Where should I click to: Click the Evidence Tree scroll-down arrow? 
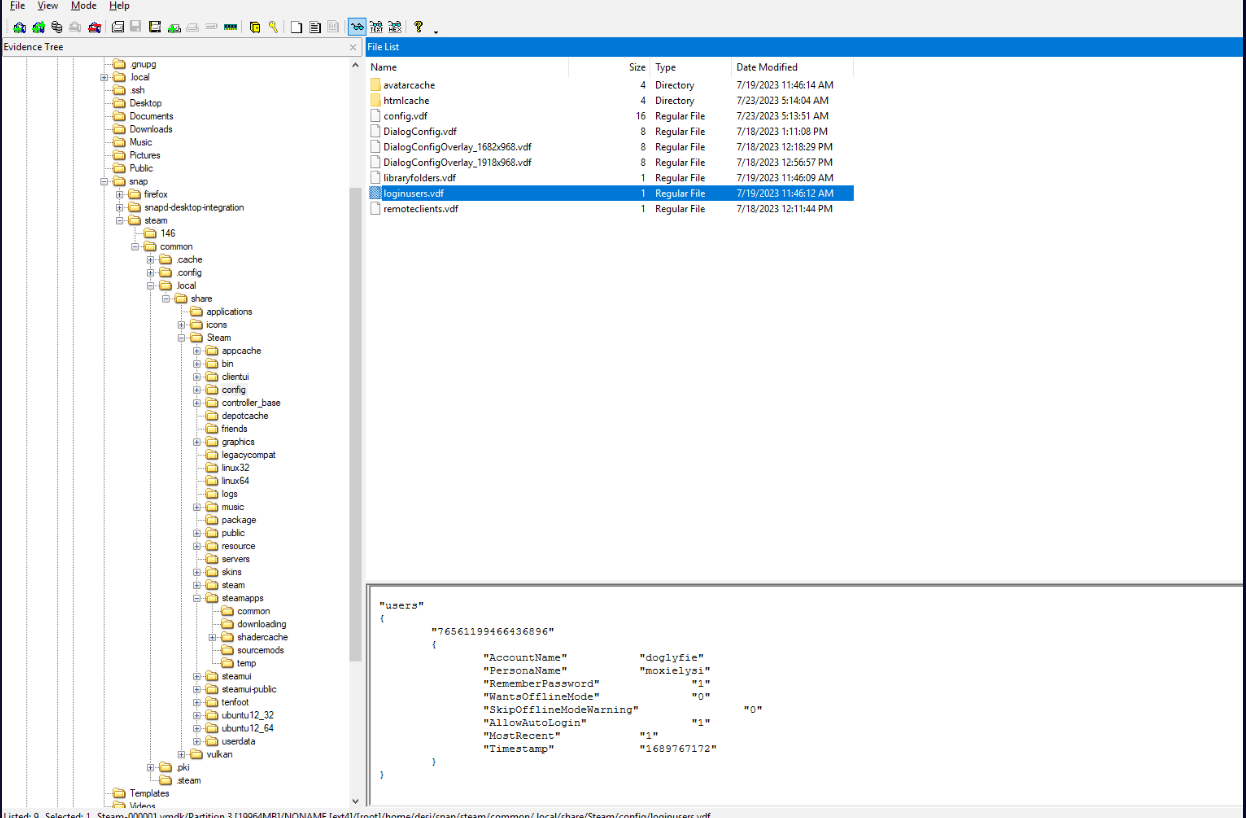click(x=355, y=801)
